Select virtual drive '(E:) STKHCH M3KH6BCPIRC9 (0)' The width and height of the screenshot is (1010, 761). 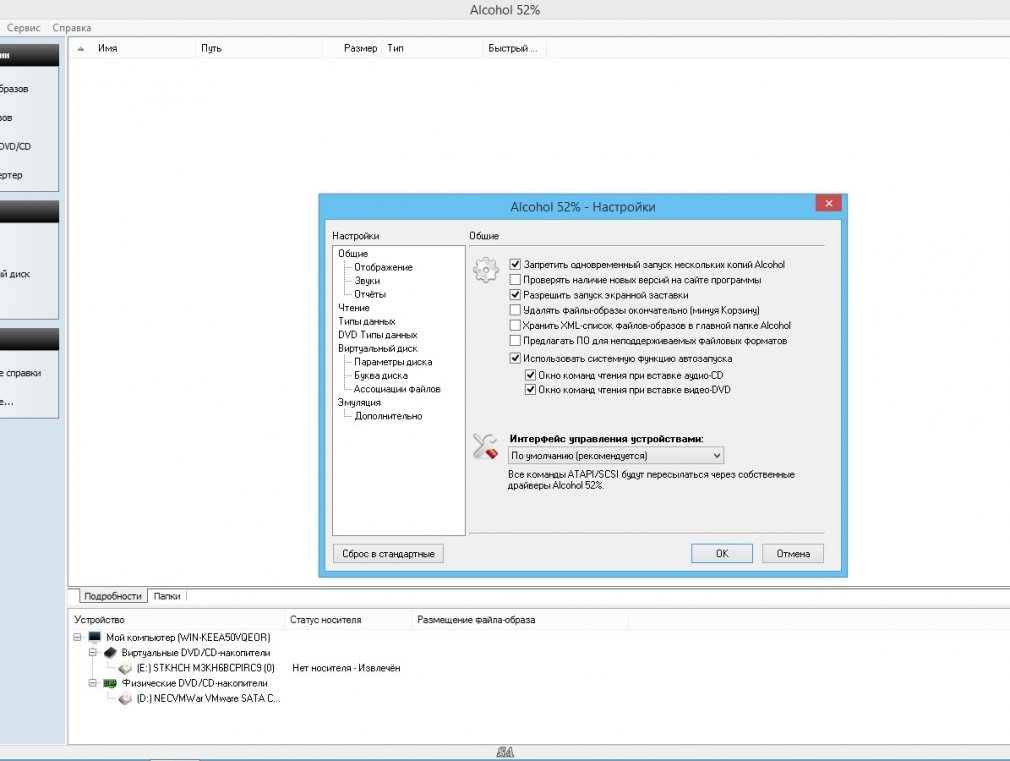point(205,668)
